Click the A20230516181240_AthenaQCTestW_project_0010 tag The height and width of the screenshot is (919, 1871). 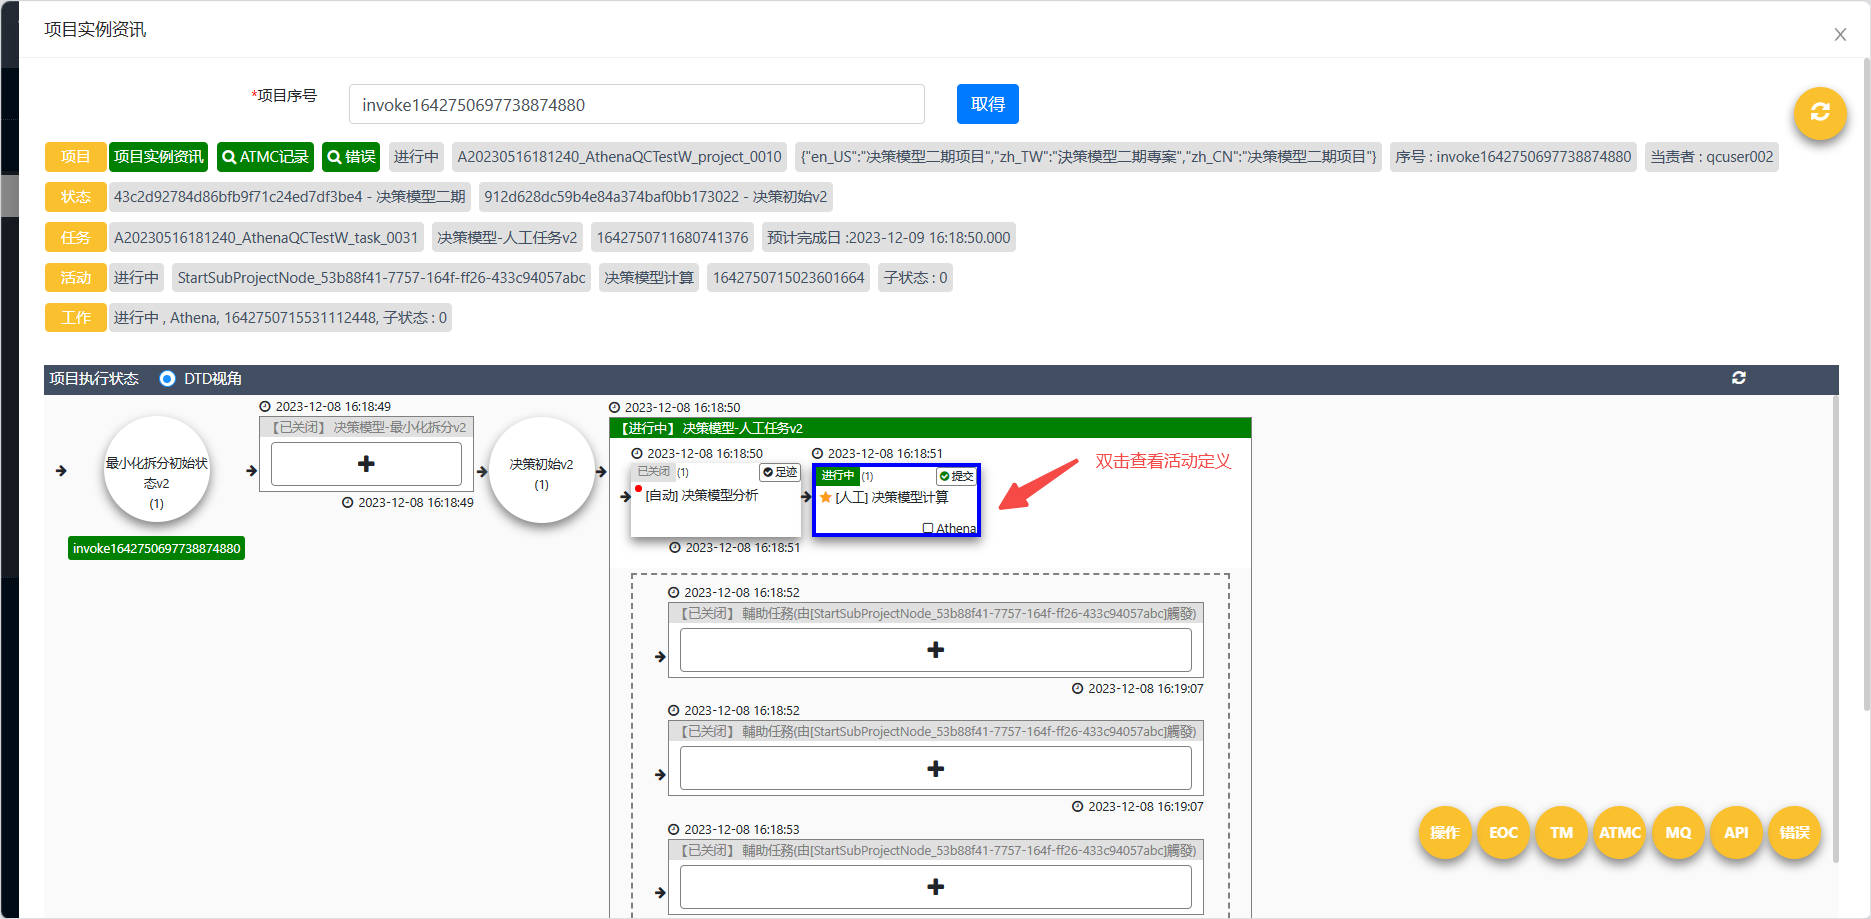click(619, 157)
